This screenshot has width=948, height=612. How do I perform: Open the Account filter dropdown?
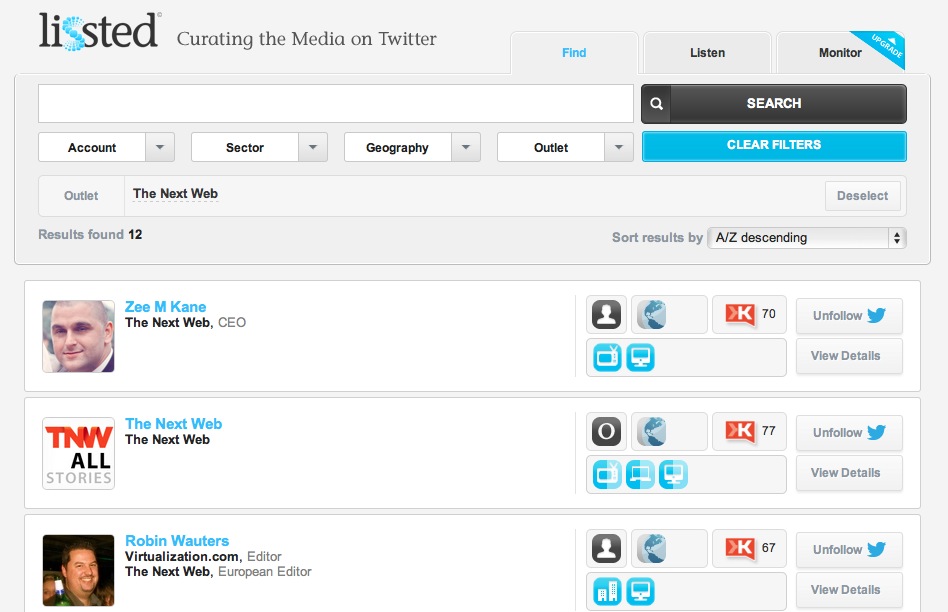click(x=106, y=148)
